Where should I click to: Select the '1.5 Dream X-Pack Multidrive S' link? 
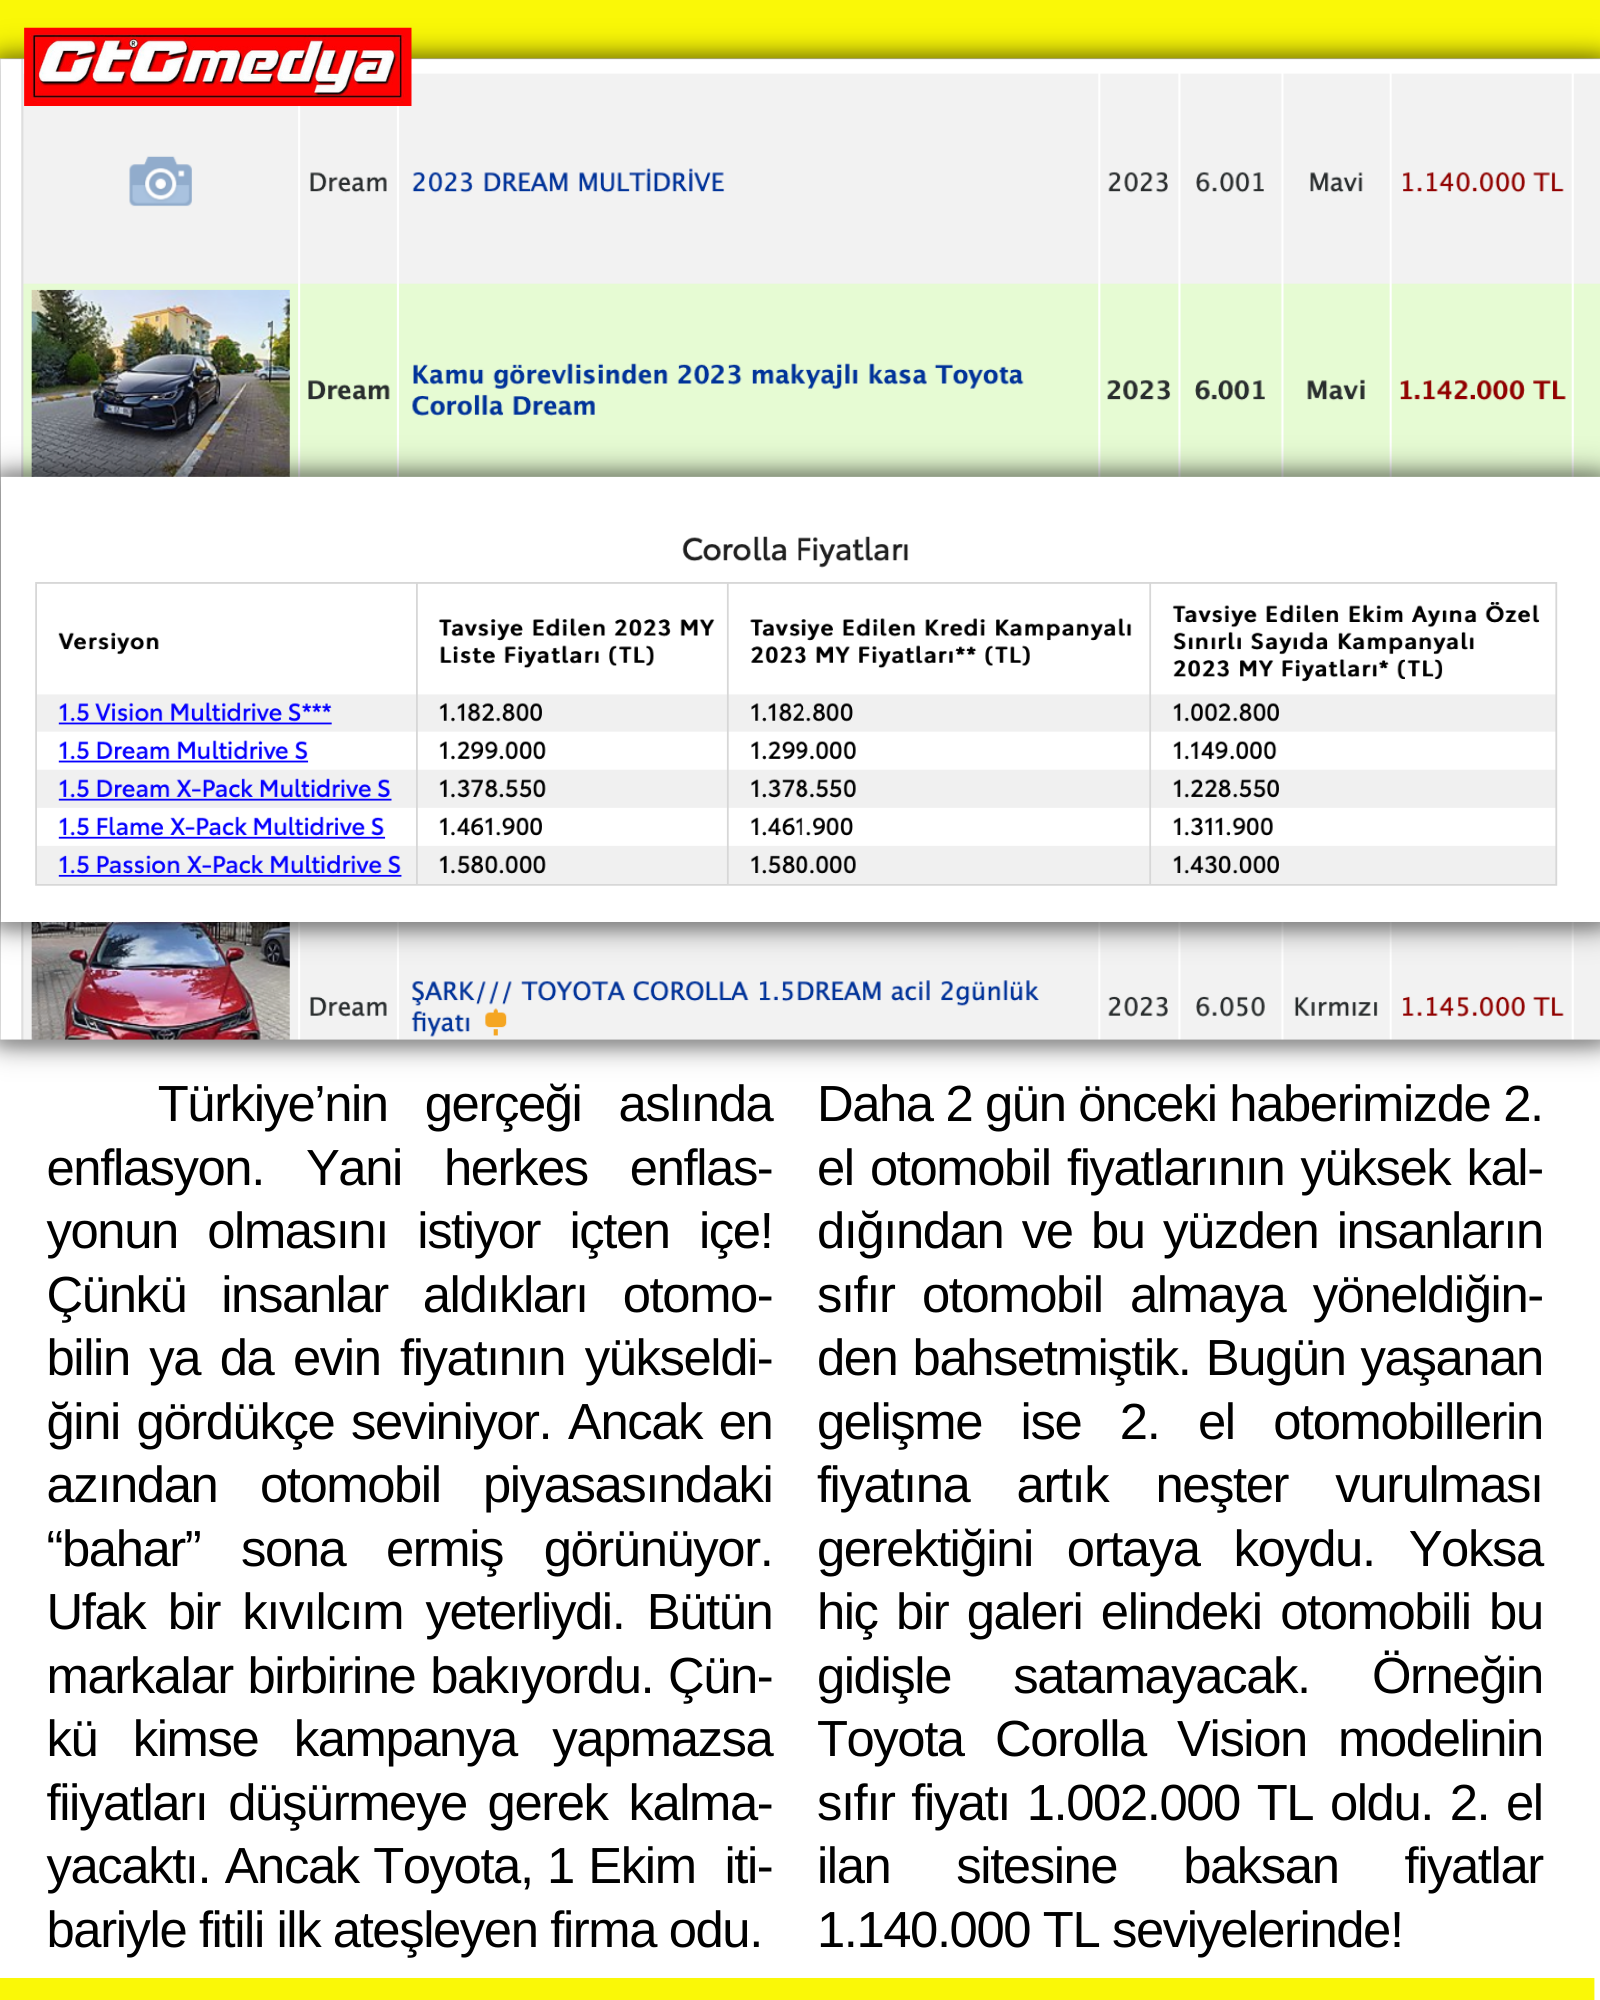coord(224,788)
